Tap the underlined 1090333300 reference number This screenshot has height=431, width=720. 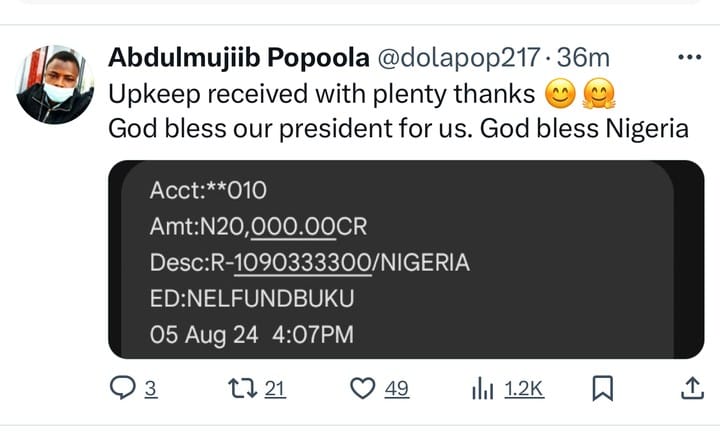click(x=303, y=263)
